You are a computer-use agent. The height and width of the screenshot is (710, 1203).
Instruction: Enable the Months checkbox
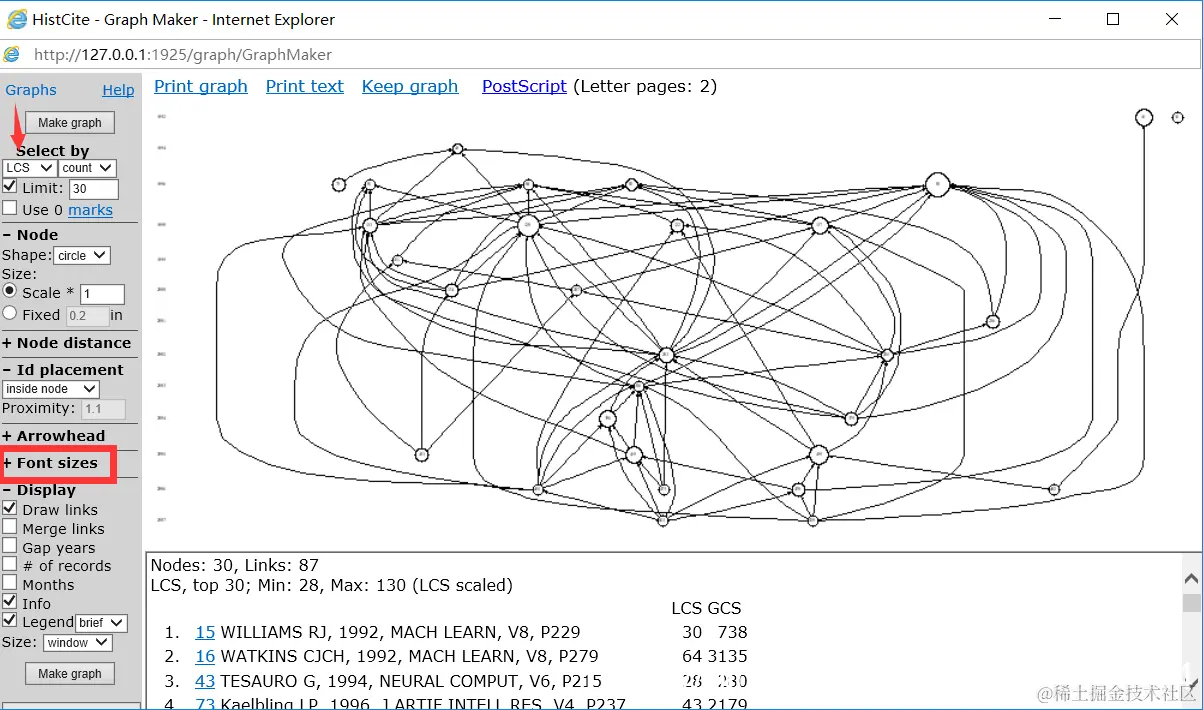10,583
